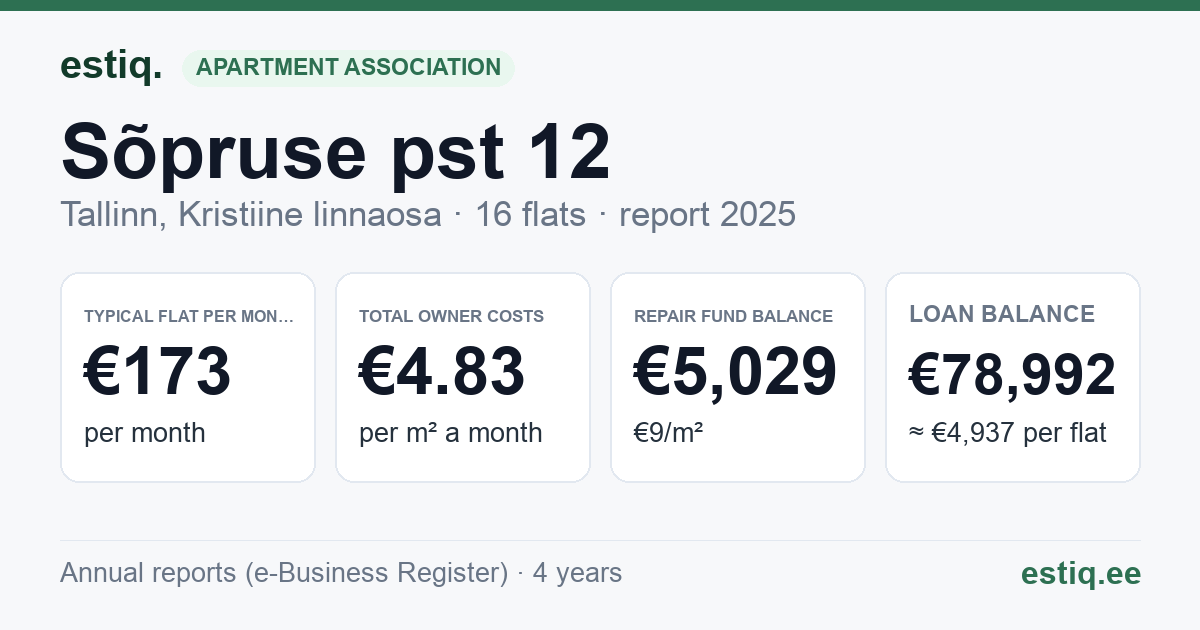
Task: Click the estiq. logo
Action: [x=111, y=66]
